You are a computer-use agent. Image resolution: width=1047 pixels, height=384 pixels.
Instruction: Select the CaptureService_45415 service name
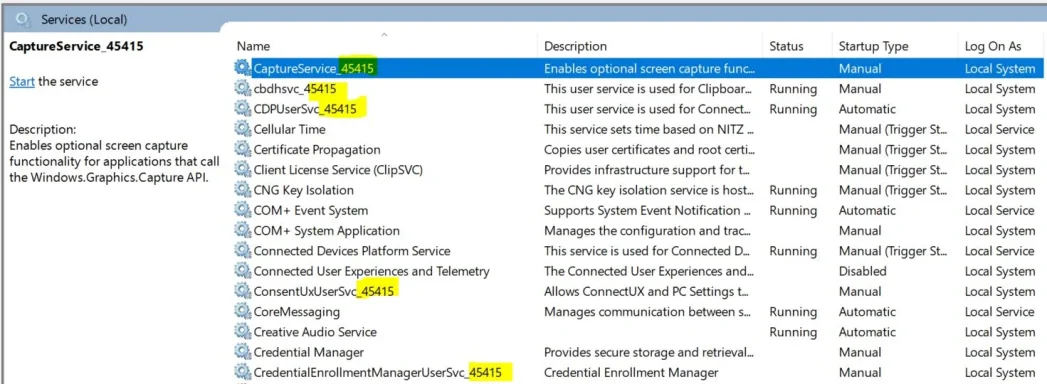314,68
